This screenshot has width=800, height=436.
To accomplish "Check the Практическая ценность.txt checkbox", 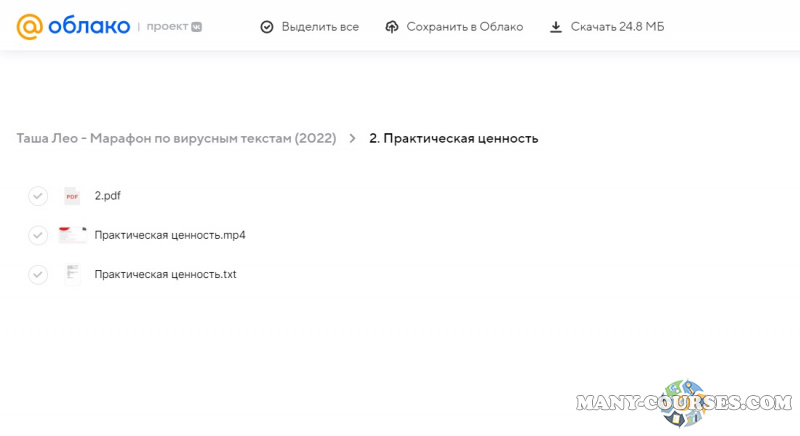I will coord(38,274).
